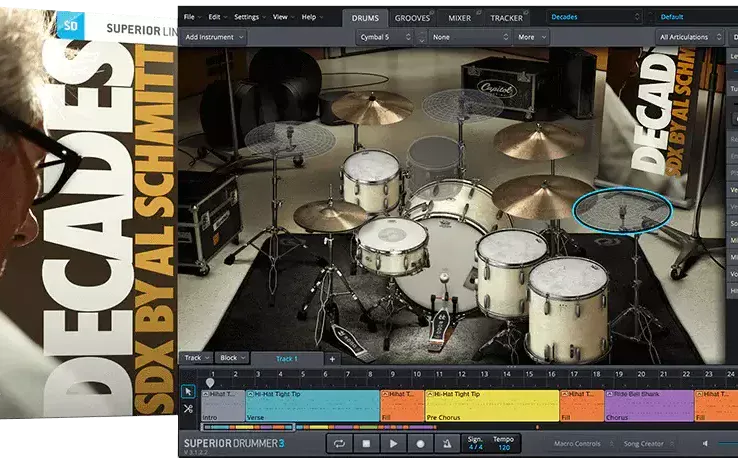Image resolution: width=738 pixels, height=458 pixels.
Task: Add a new track with the plus button
Action: (332, 359)
